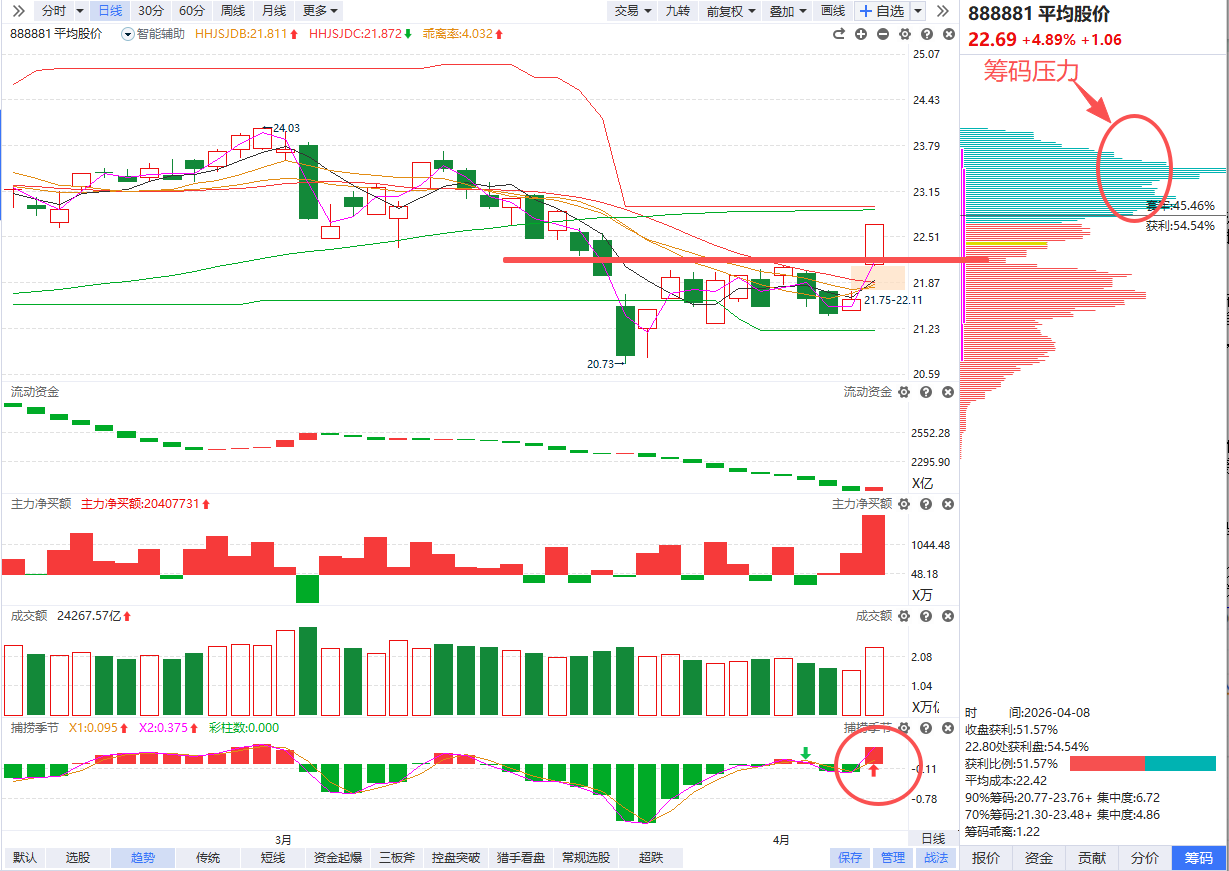Open the 更多 periods dropdown
This screenshot has height=871, width=1229.
pyautogui.click(x=320, y=11)
